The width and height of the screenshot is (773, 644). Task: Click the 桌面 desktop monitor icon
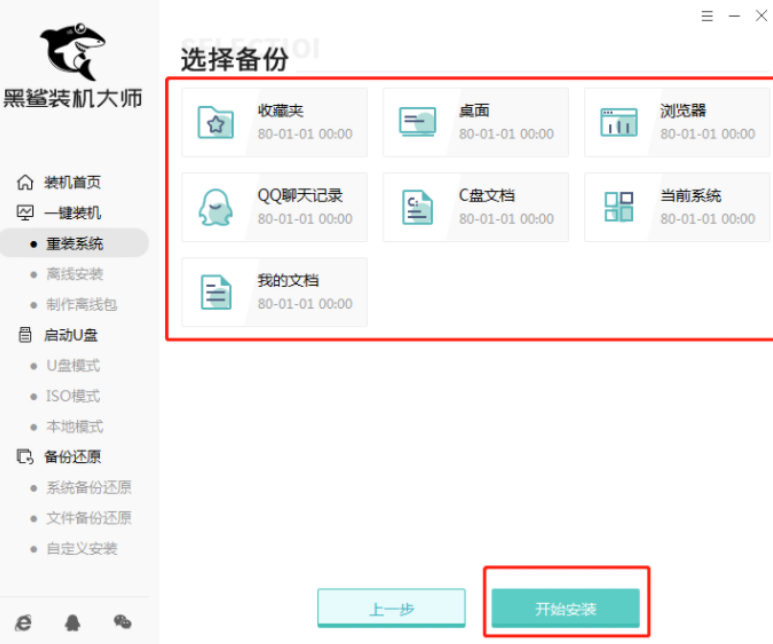[417, 122]
